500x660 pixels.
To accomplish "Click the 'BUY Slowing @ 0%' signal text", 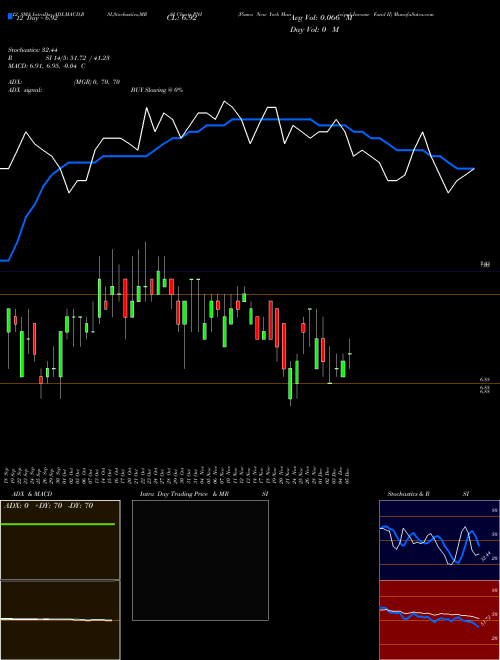I will pos(157,90).
